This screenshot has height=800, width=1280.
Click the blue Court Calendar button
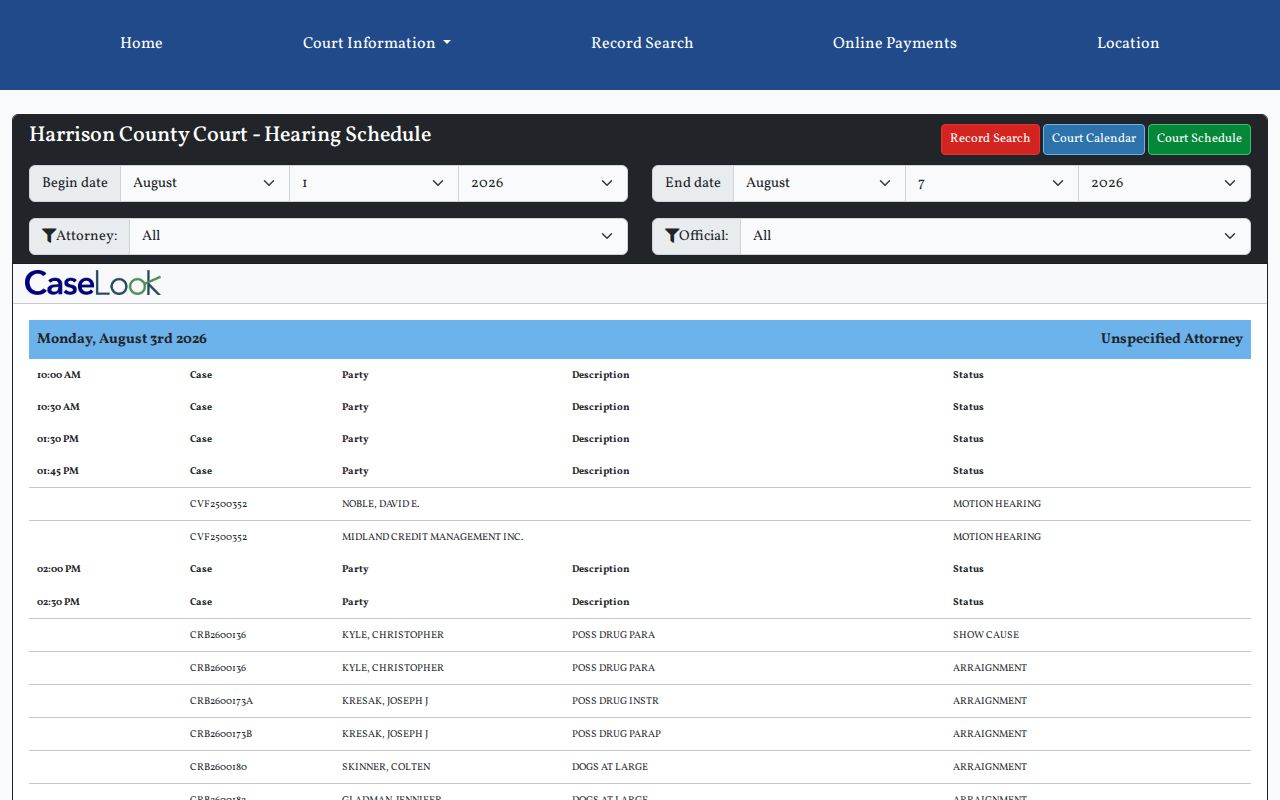[1094, 139]
